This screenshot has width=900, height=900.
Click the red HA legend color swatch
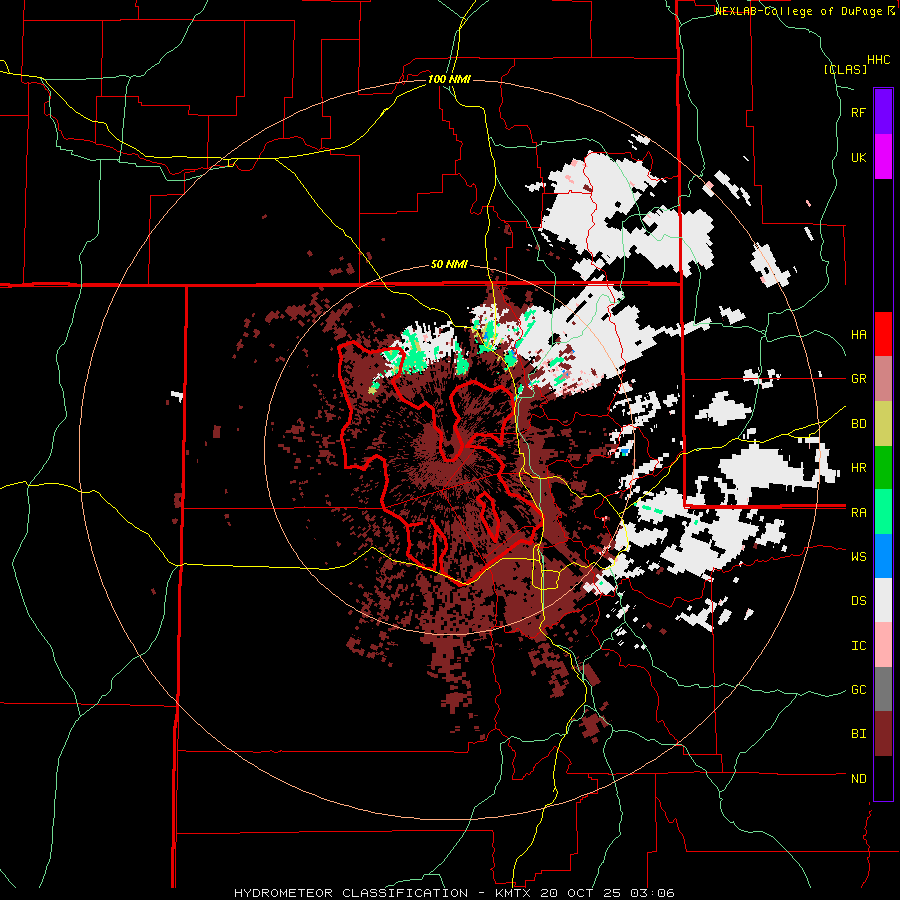point(883,334)
